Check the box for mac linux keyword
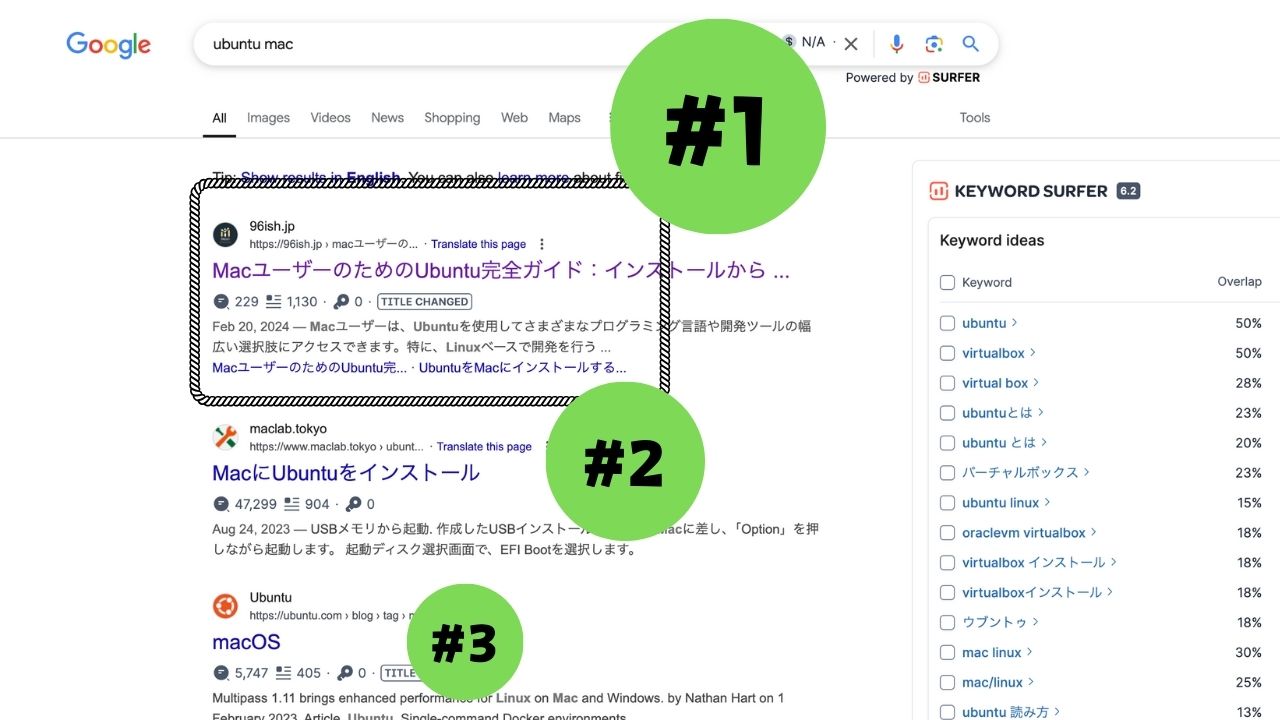This screenshot has height=720, width=1280. pyautogui.click(x=947, y=652)
